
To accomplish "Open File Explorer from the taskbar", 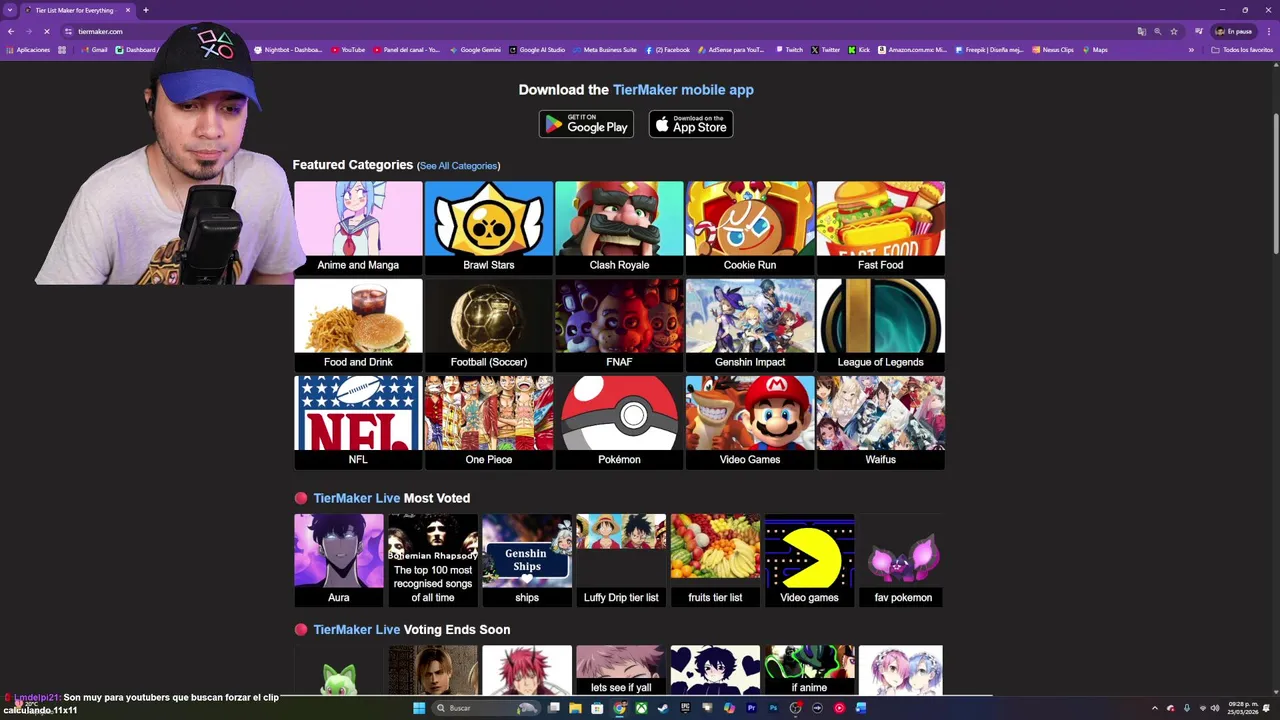I will pos(575,708).
